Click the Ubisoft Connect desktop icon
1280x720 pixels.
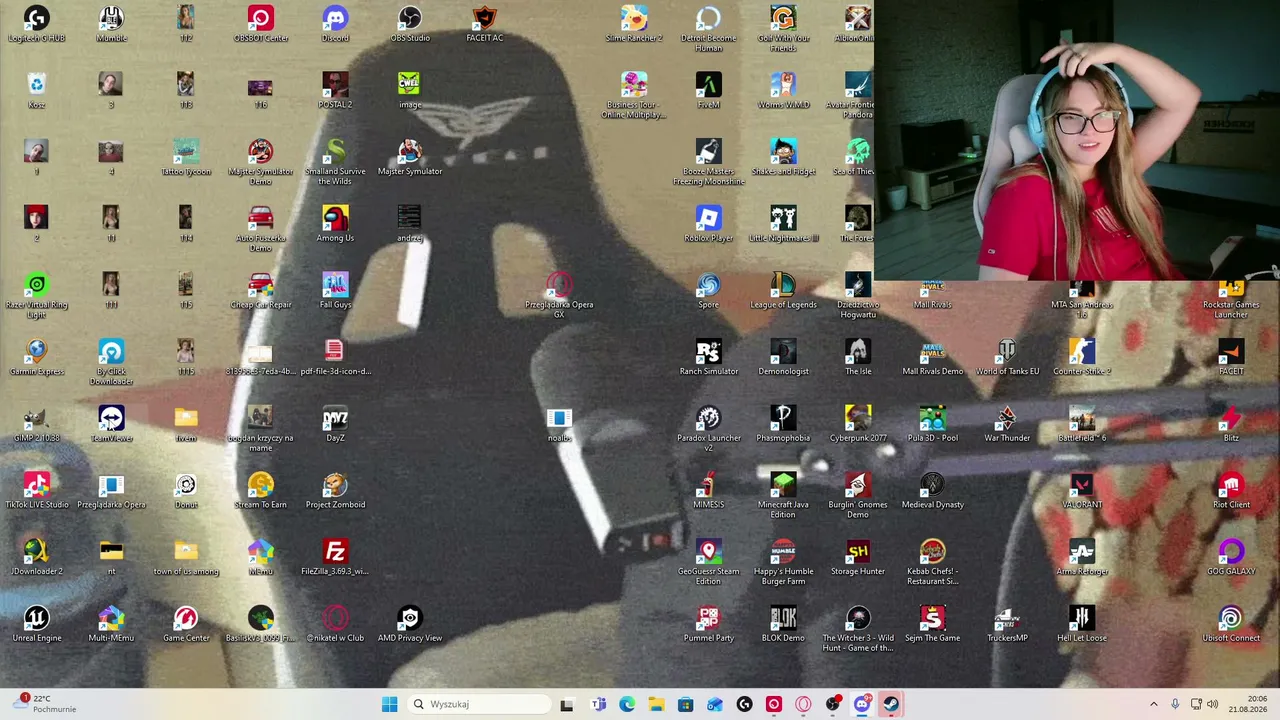pos(1231,625)
